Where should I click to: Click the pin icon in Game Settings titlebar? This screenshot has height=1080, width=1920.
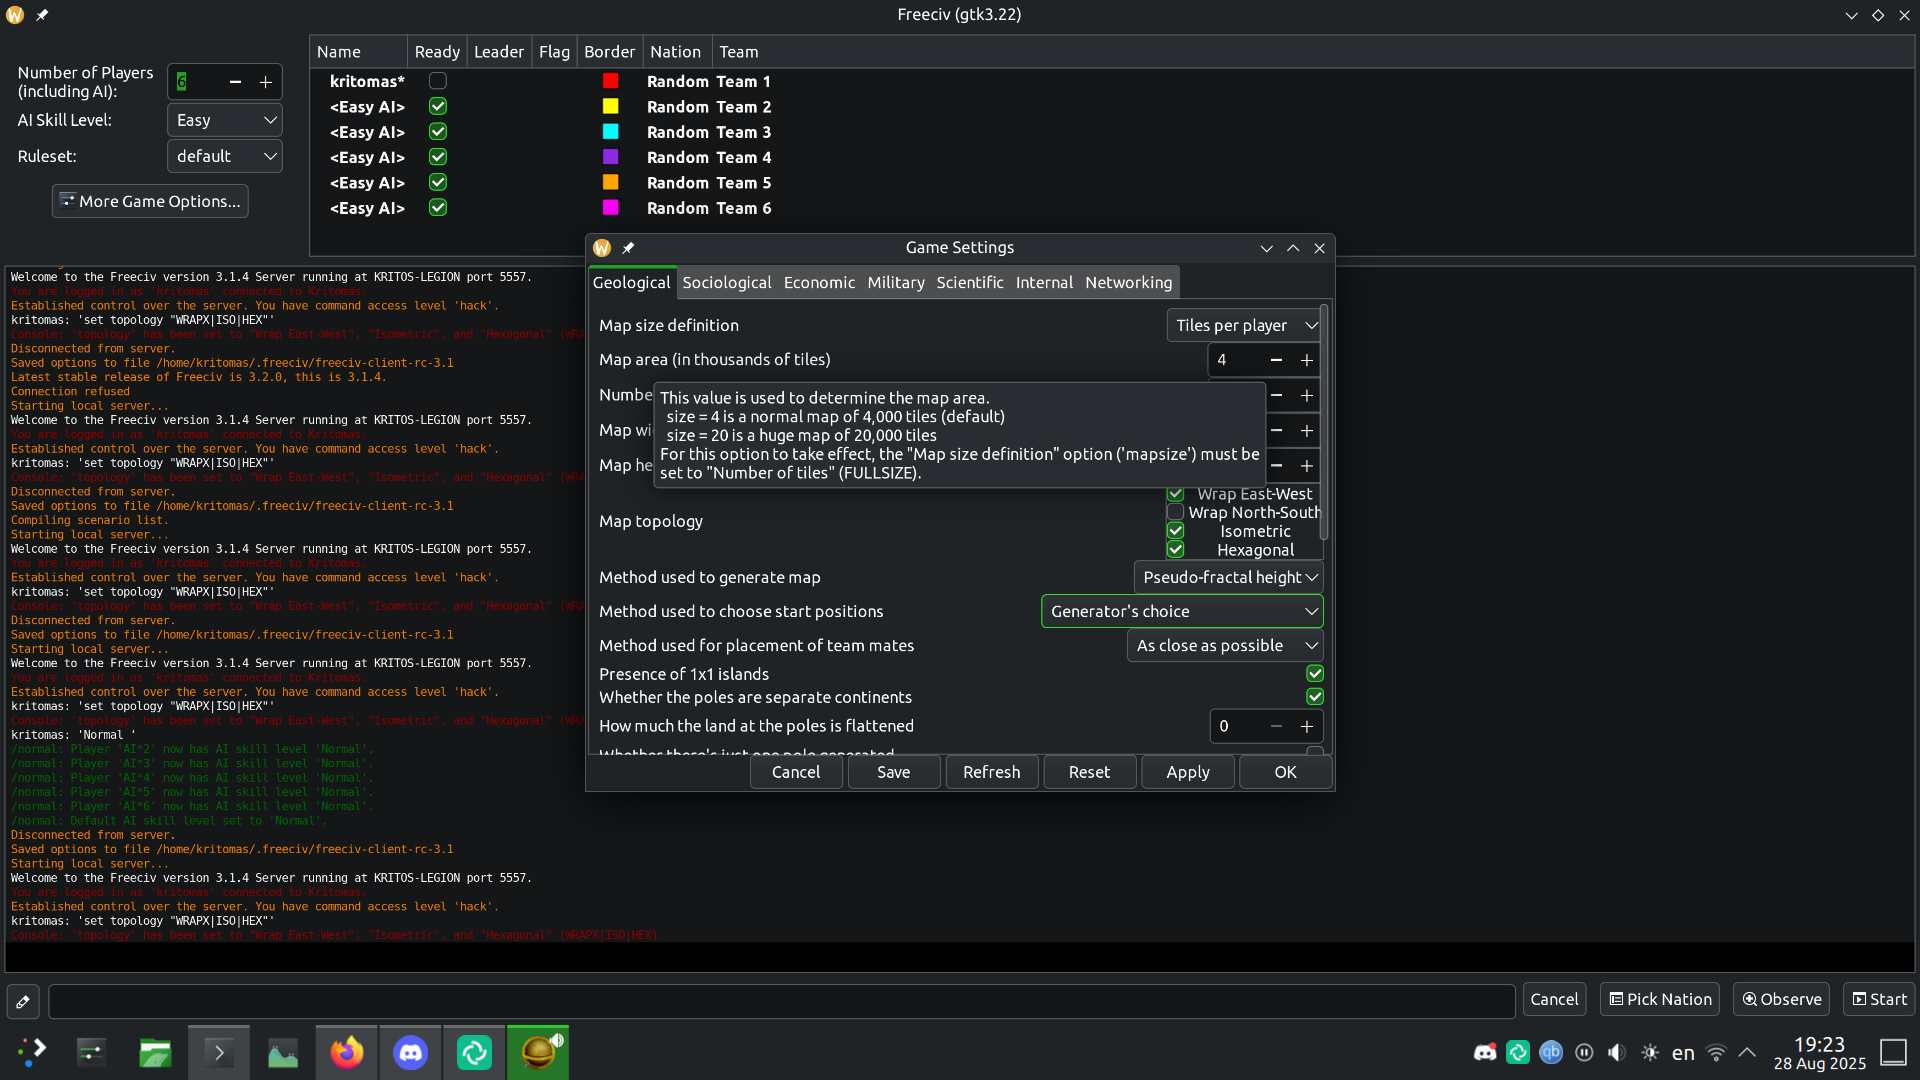click(x=628, y=248)
